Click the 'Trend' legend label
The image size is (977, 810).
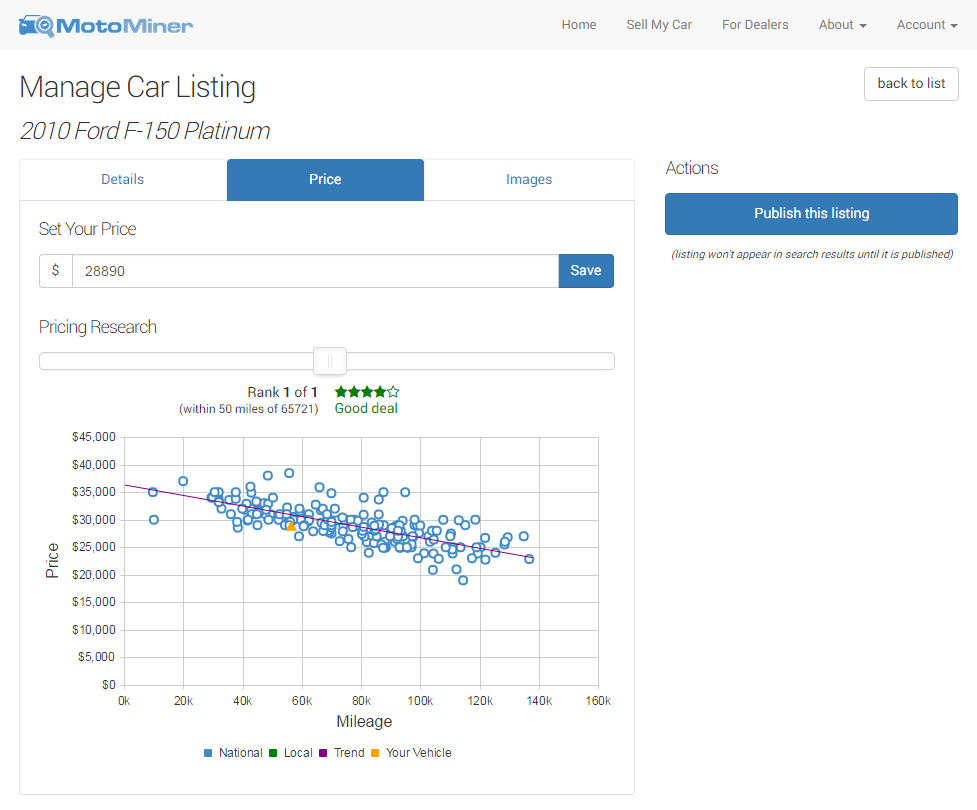tap(349, 753)
